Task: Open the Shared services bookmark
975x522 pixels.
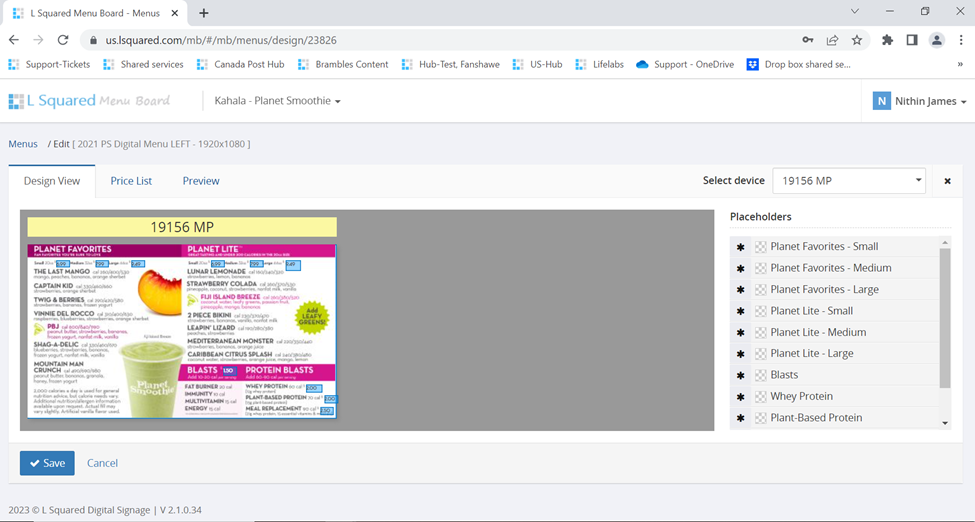Action: (144, 64)
